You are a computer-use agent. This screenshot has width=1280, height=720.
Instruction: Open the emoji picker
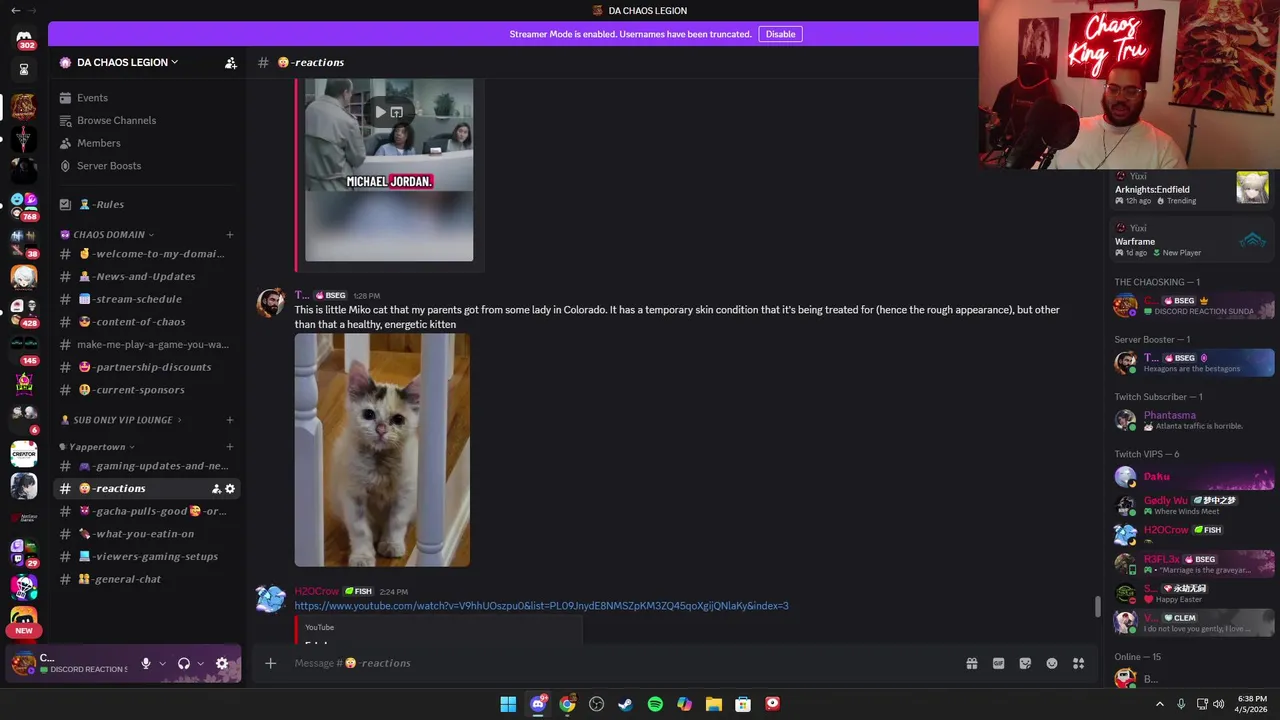[1052, 663]
